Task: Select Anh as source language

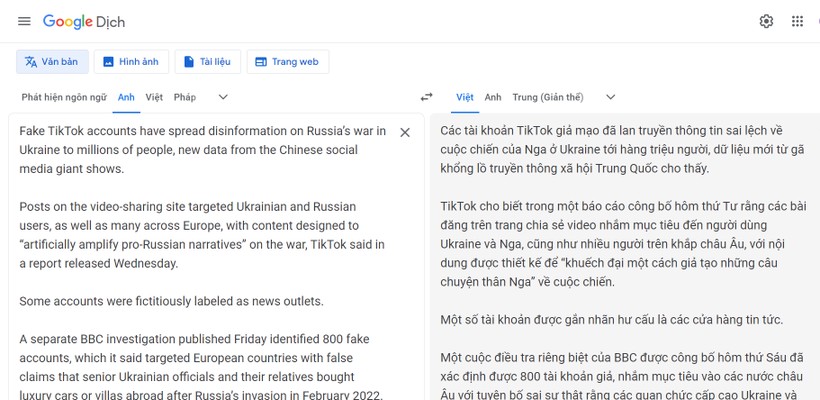Action: click(126, 97)
